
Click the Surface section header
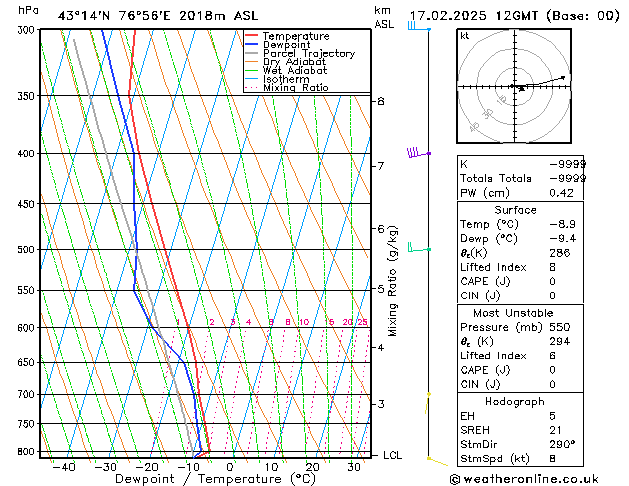[x=515, y=210]
